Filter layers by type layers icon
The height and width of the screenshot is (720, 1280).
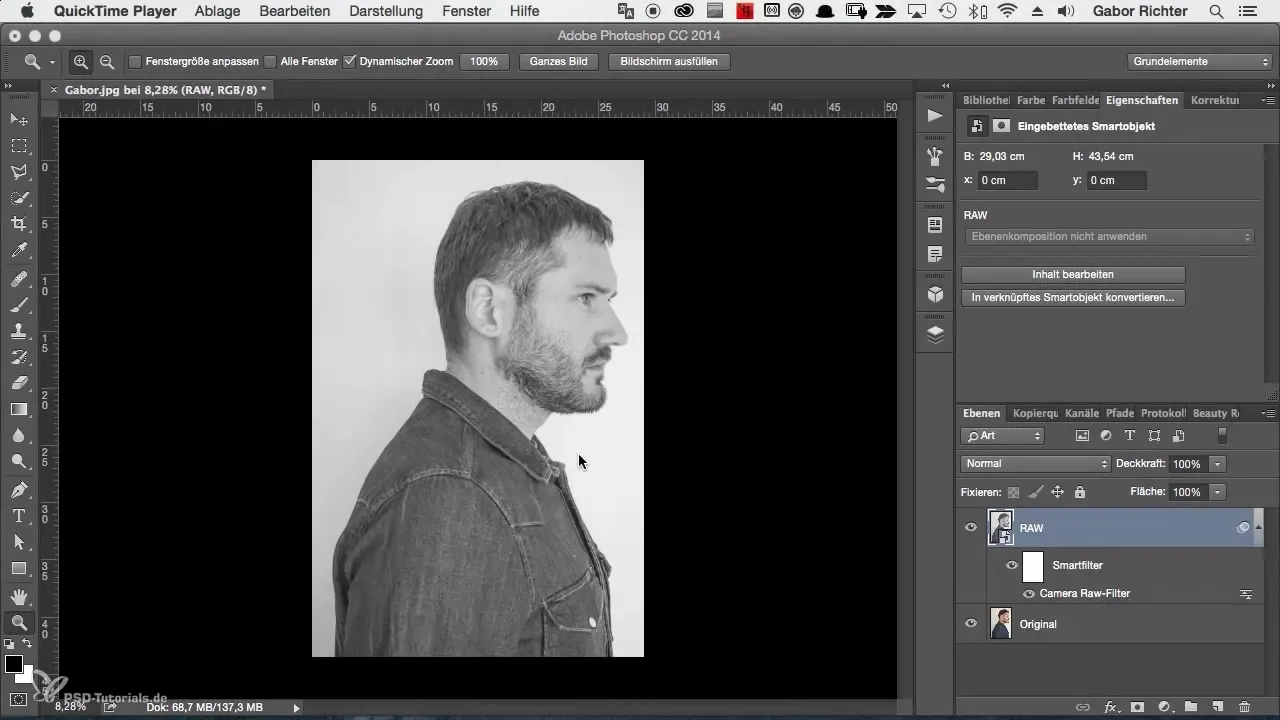1130,436
